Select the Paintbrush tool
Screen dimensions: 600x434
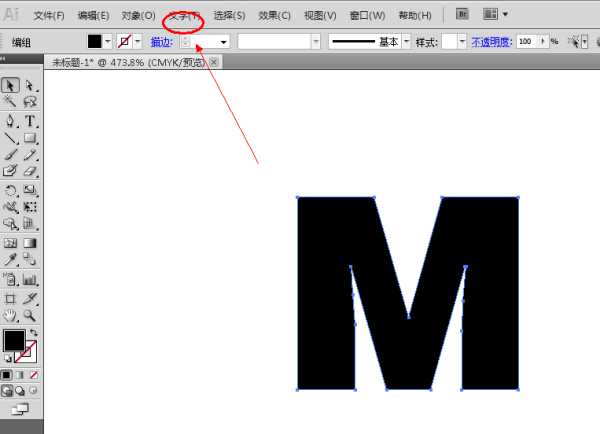[x=11, y=155]
